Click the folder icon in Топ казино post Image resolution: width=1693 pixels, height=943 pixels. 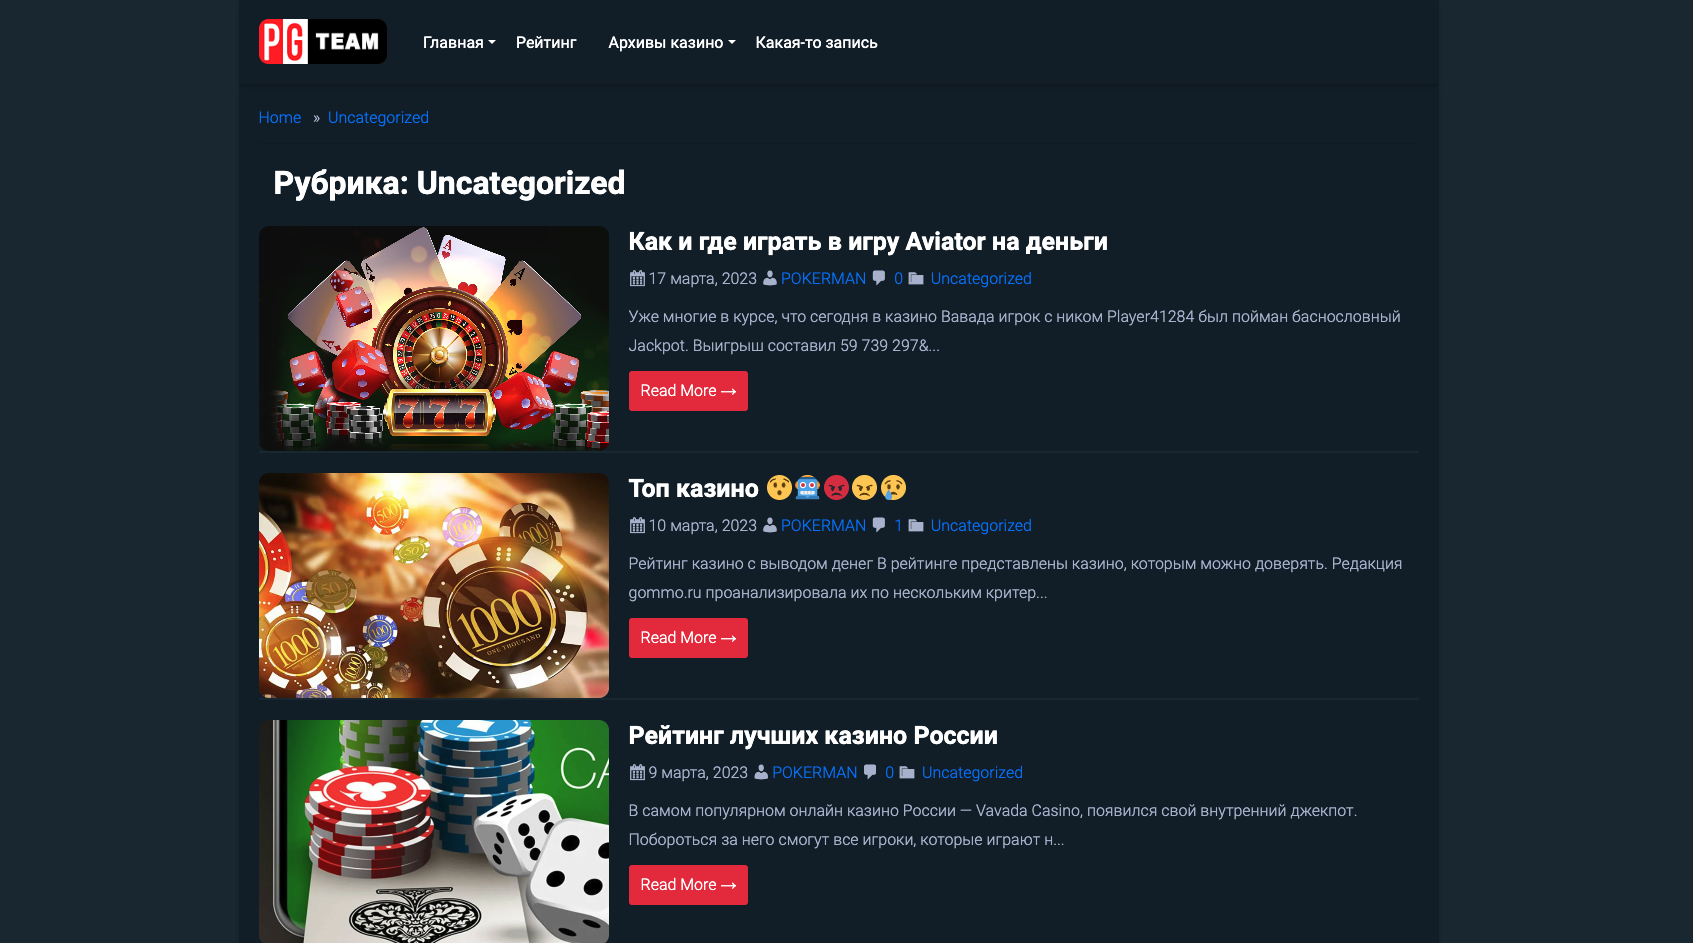[916, 525]
